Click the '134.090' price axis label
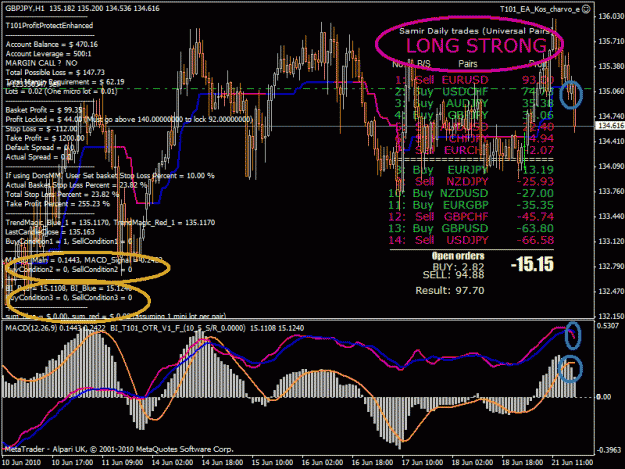The height and width of the screenshot is (469, 625). 610,166
